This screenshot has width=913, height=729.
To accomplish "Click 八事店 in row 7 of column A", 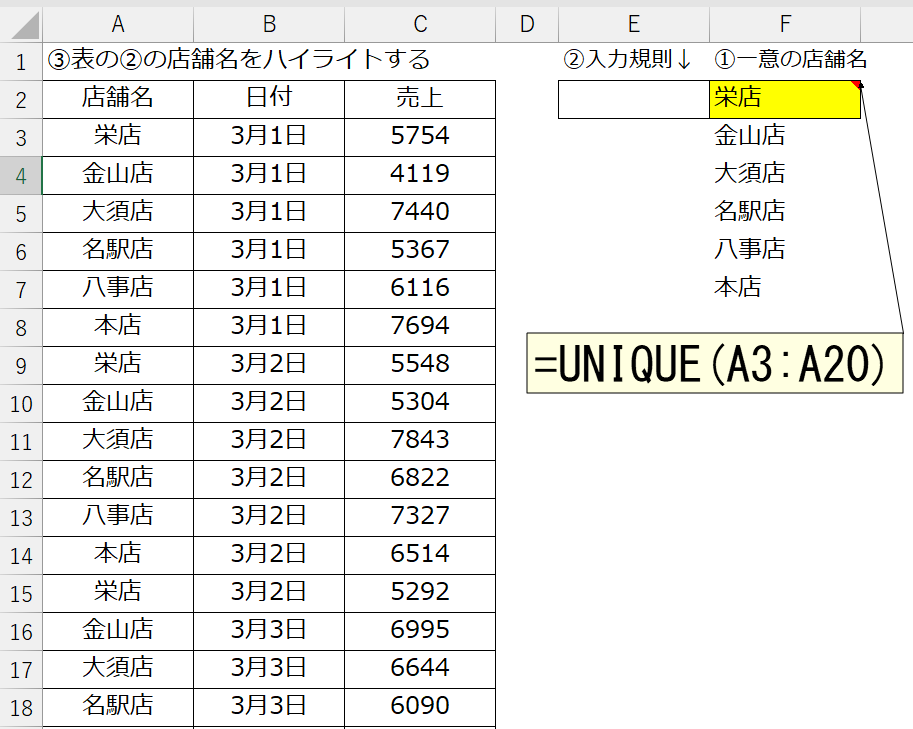I will [118, 289].
